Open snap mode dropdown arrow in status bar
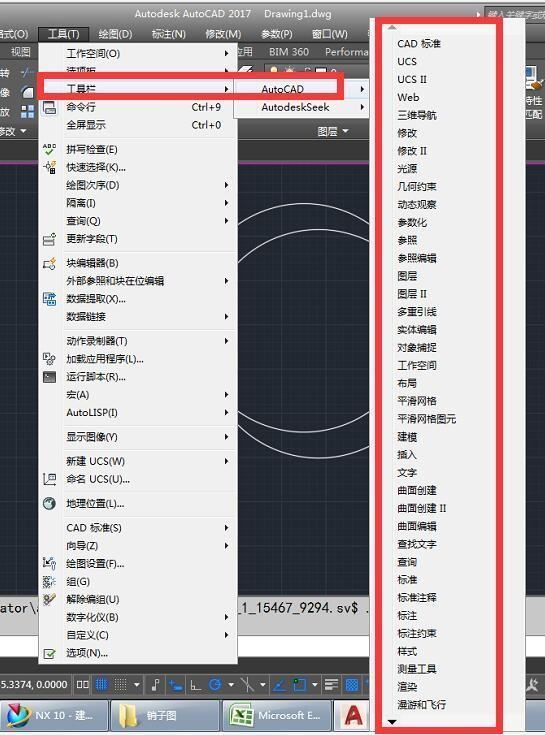This screenshot has height=735, width=545. click(136, 685)
